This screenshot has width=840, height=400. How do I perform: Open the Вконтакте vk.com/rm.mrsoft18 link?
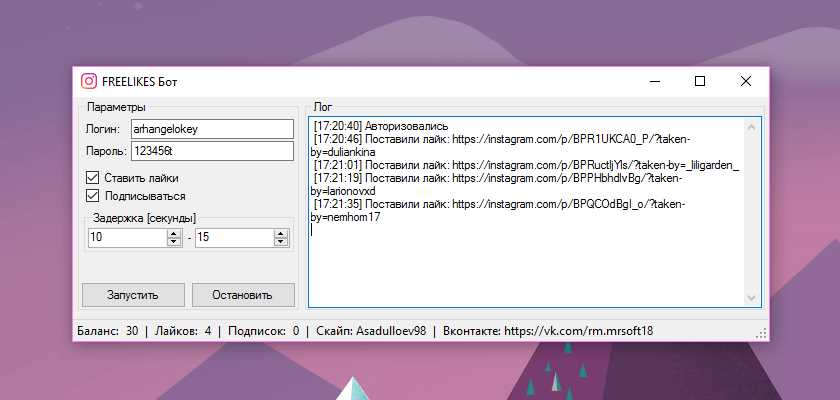point(548,331)
